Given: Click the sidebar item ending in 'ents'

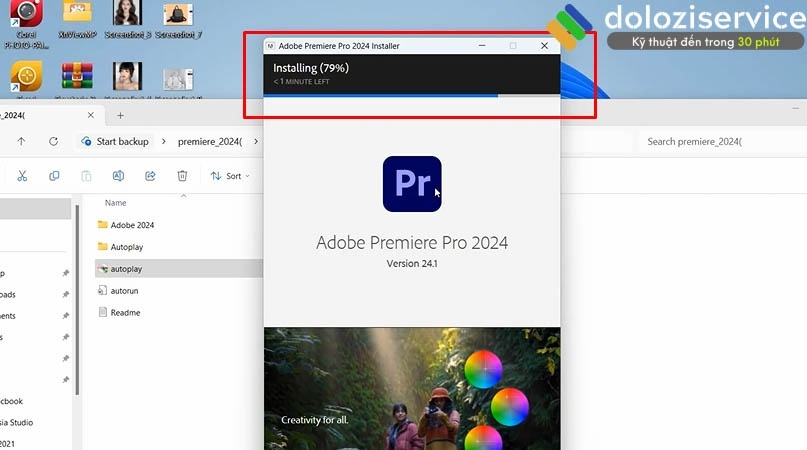Looking at the screenshot, I should (8, 316).
